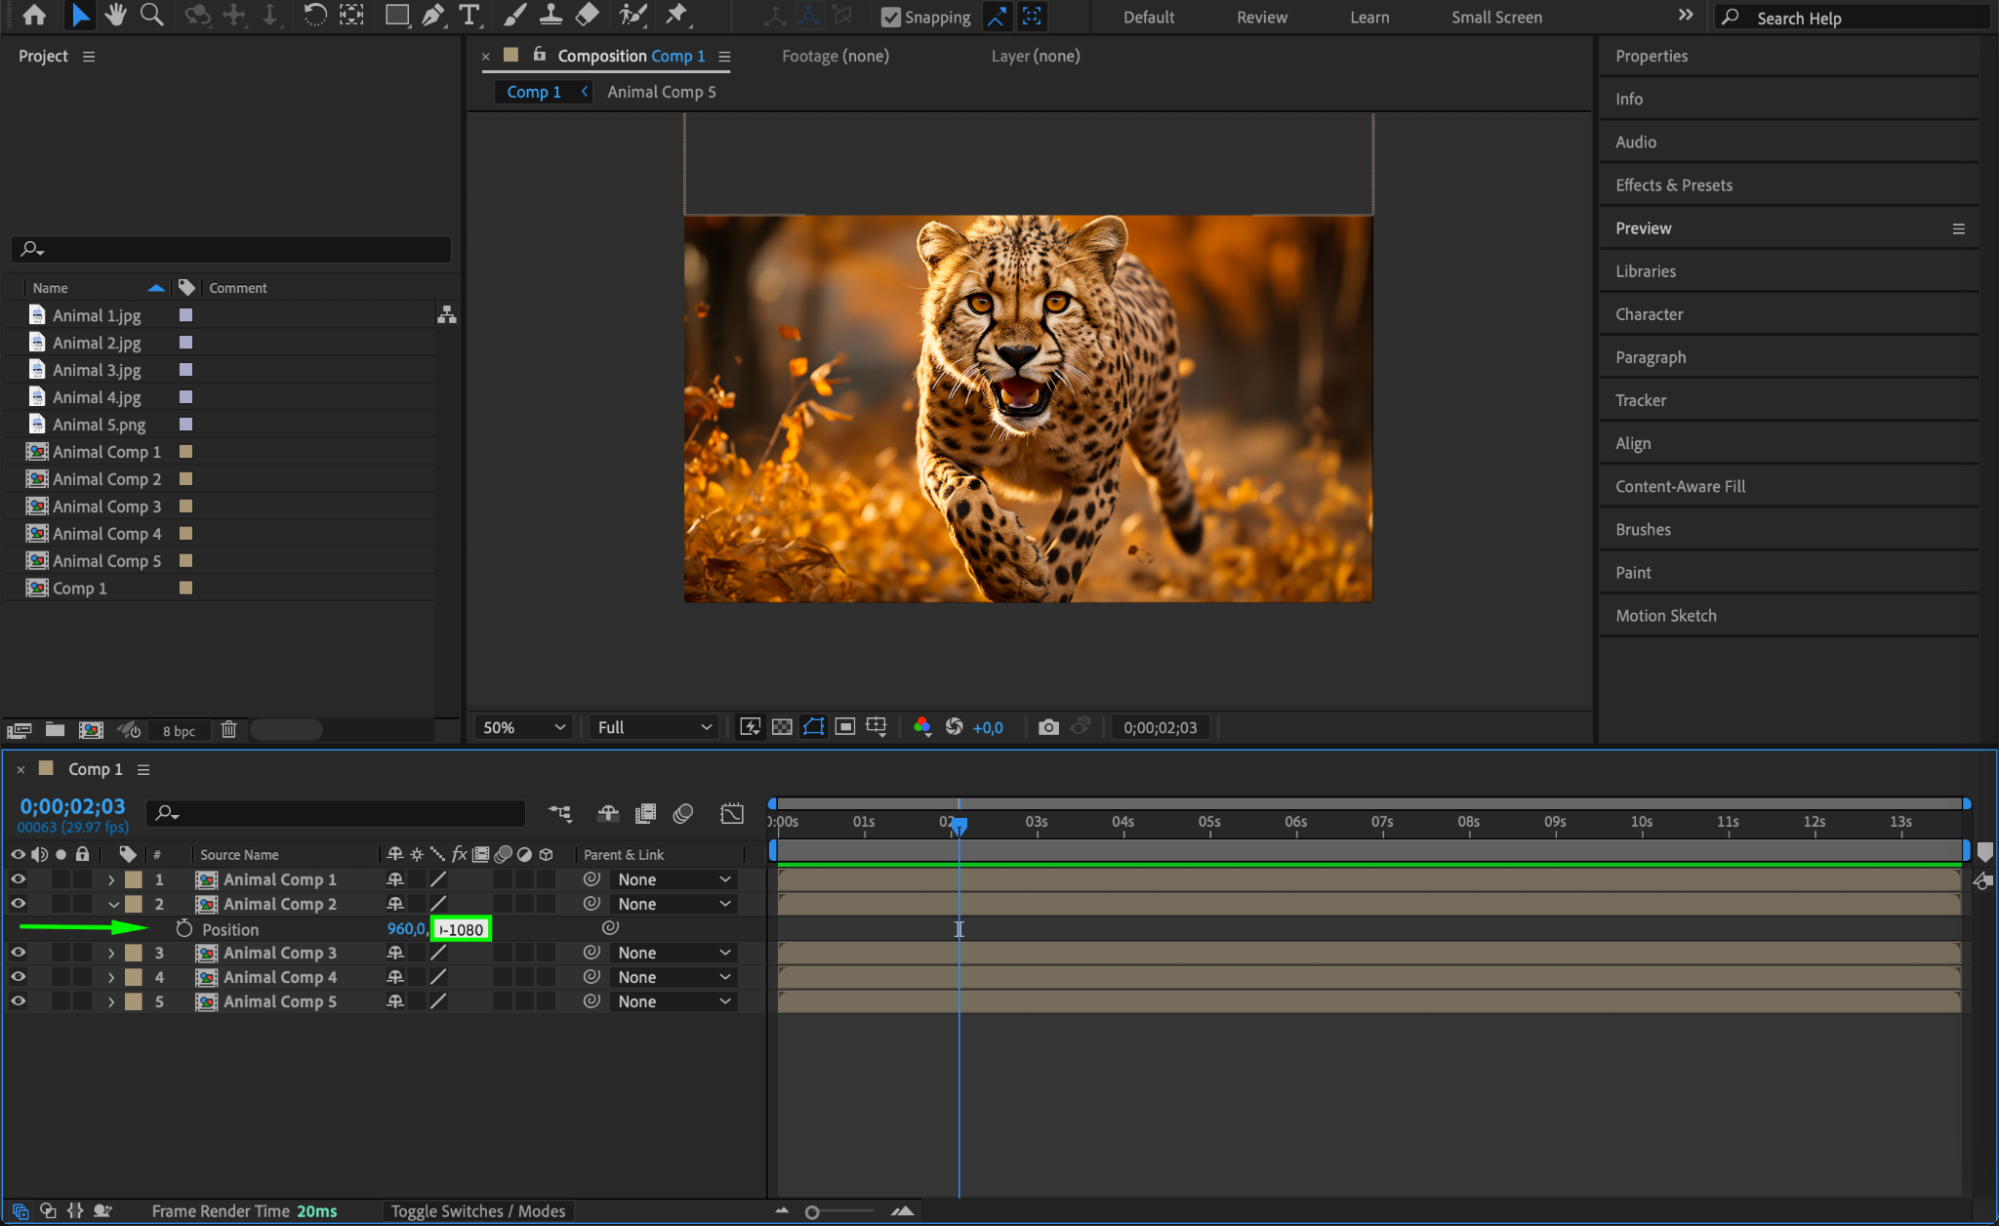Hide the Animal Comp 1 layer
Viewport: 1999px width, 1226px height.
pyautogui.click(x=18, y=879)
